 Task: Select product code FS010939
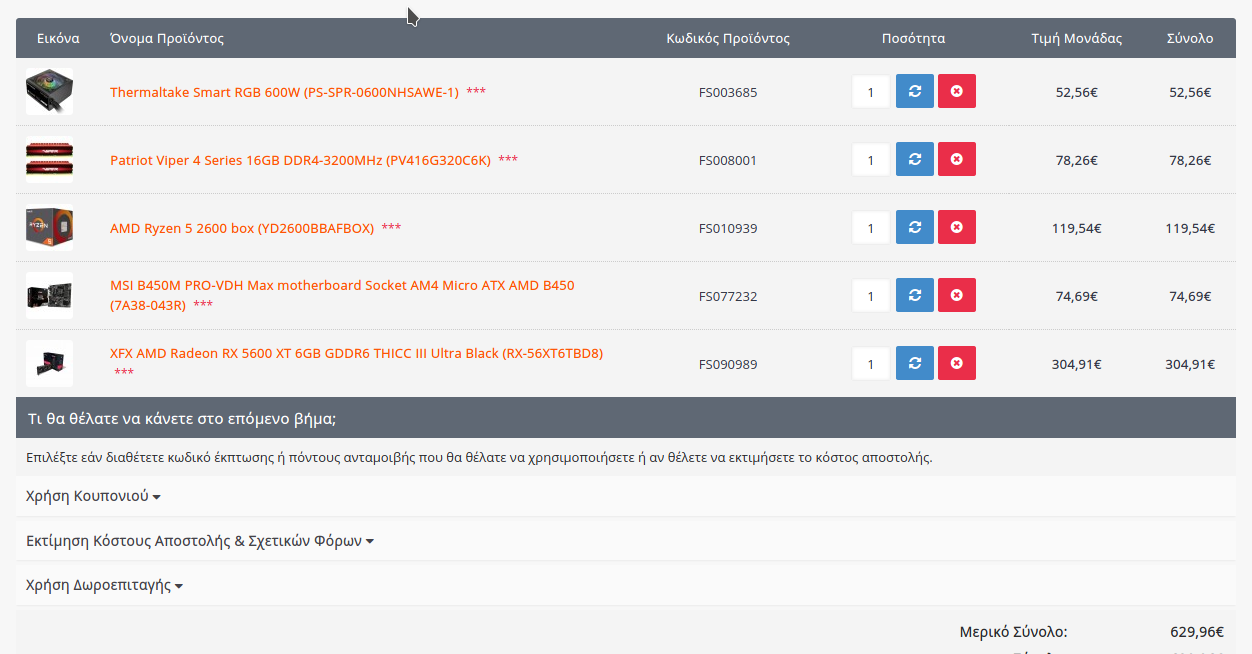[x=728, y=228]
